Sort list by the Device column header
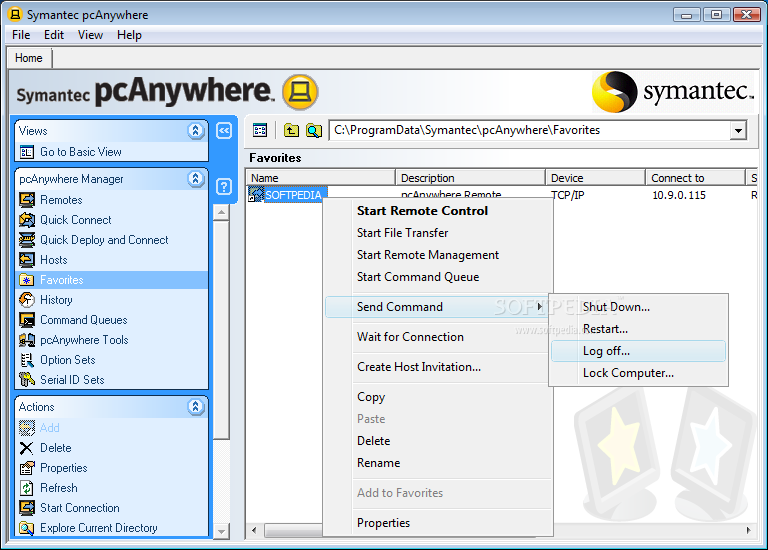This screenshot has width=768, height=550. [x=595, y=178]
